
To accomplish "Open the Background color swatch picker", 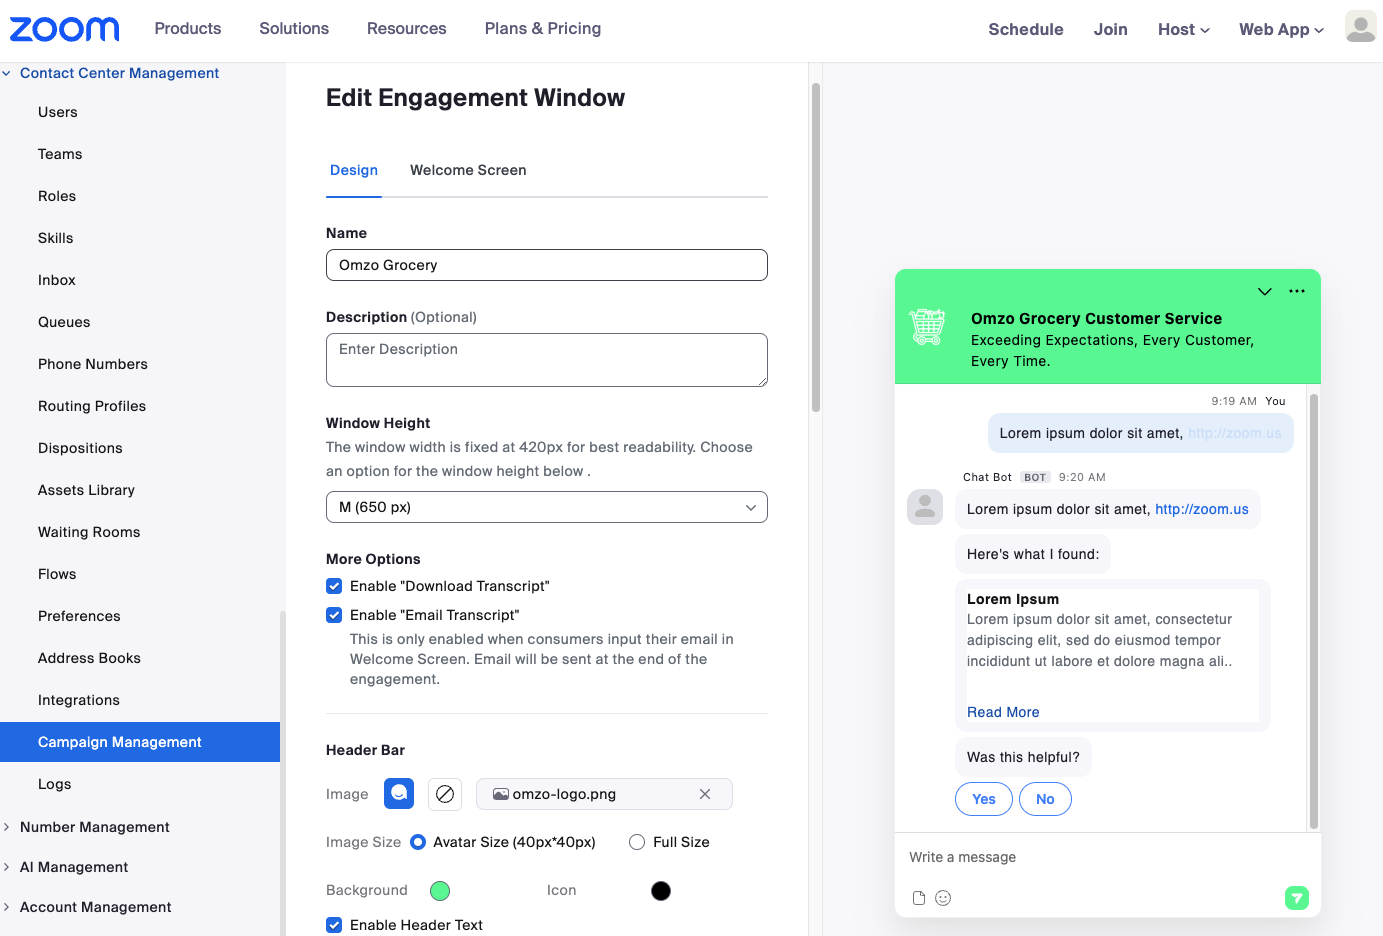I will (x=440, y=890).
